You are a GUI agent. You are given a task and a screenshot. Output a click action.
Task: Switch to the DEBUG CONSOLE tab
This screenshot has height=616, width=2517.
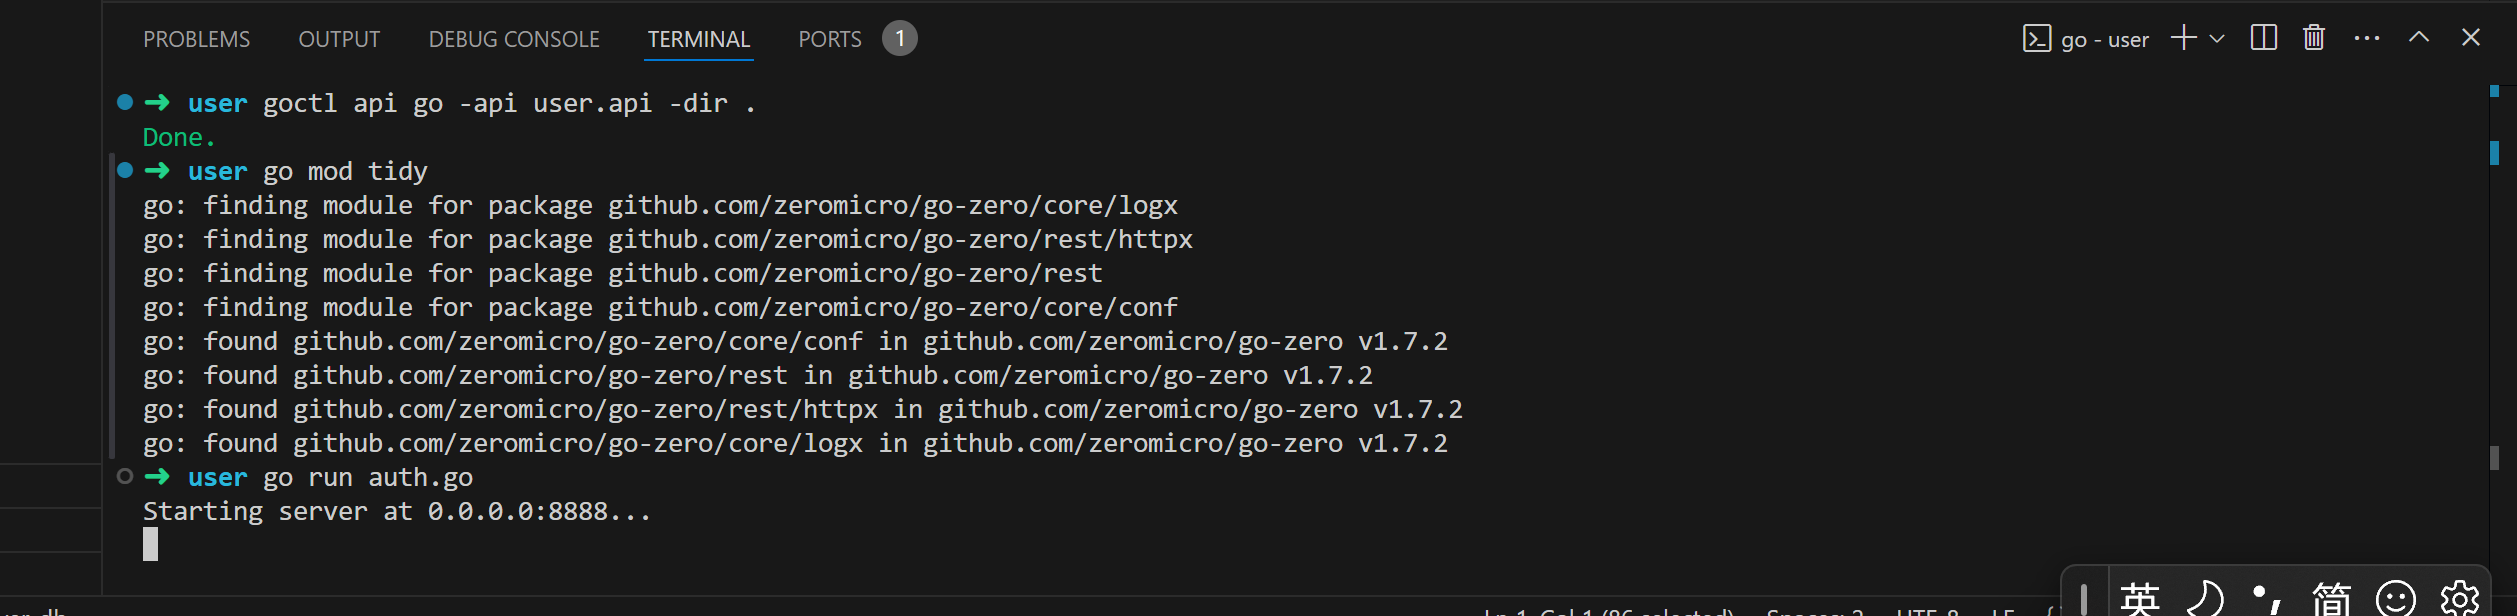point(514,39)
